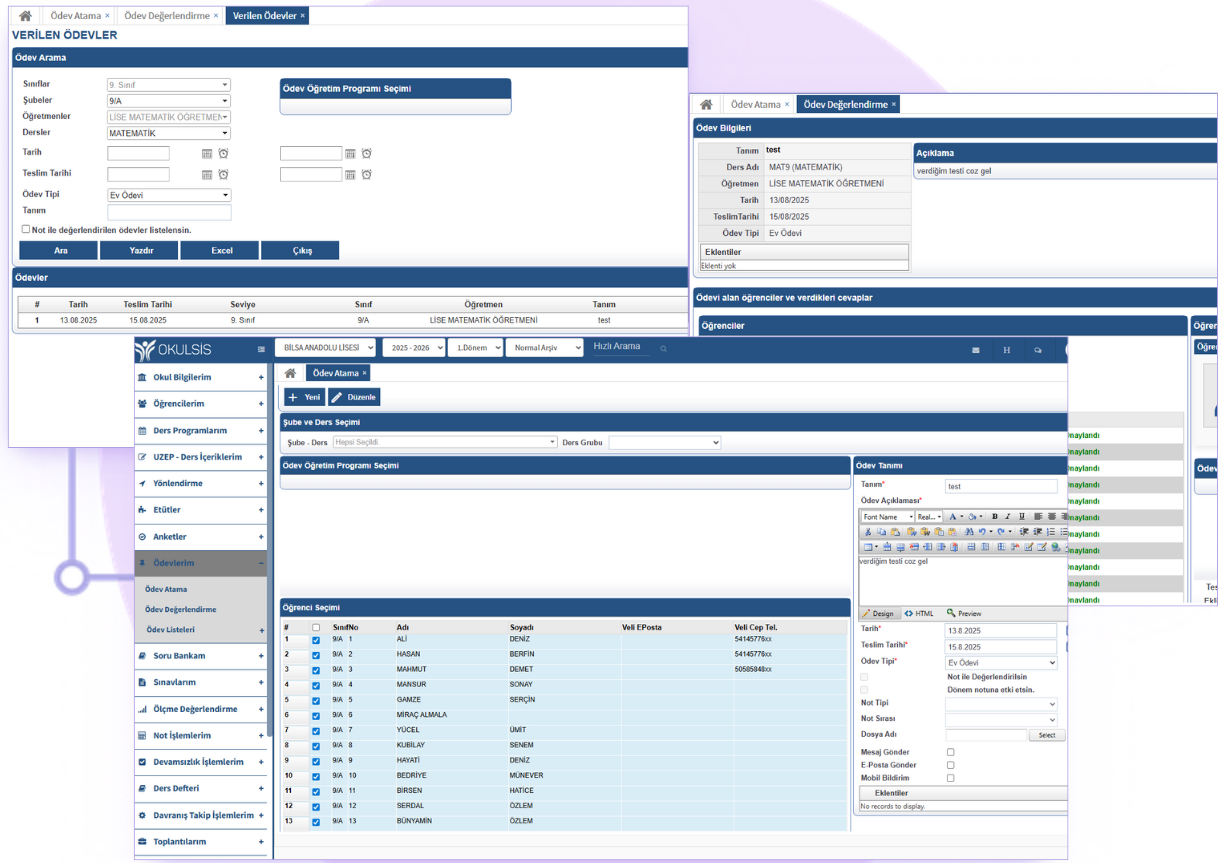Image resolution: width=1222 pixels, height=863 pixels.
Task: Switch to the Verilen Ödevler tab
Action: tap(265, 16)
